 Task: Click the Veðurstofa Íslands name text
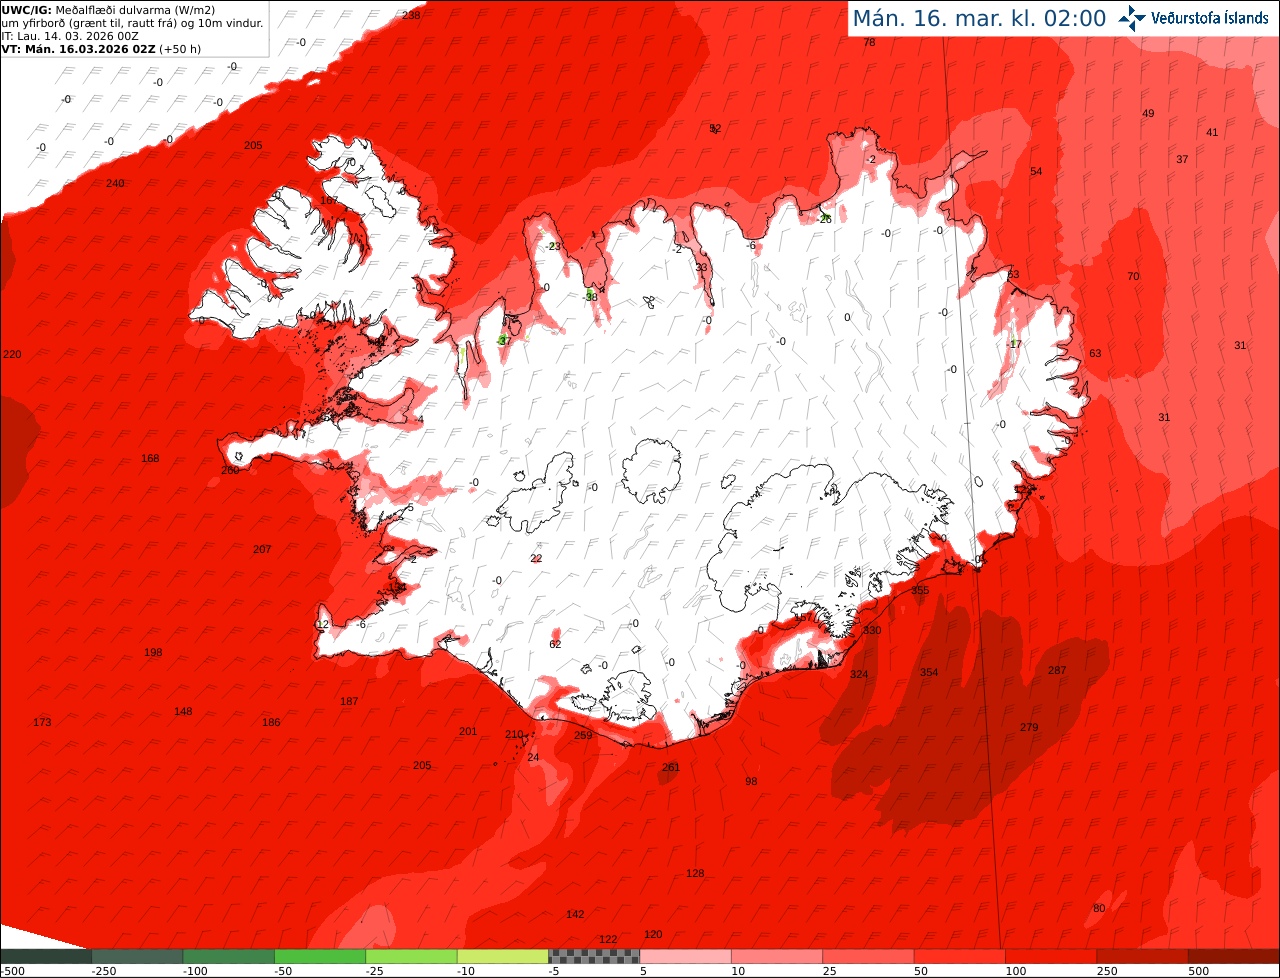coord(1210,18)
